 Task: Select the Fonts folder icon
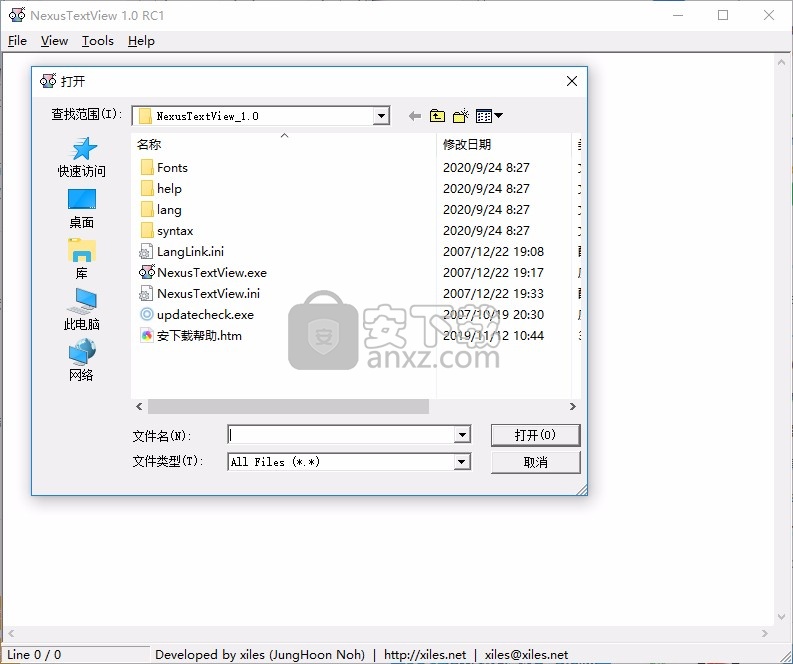tap(147, 167)
